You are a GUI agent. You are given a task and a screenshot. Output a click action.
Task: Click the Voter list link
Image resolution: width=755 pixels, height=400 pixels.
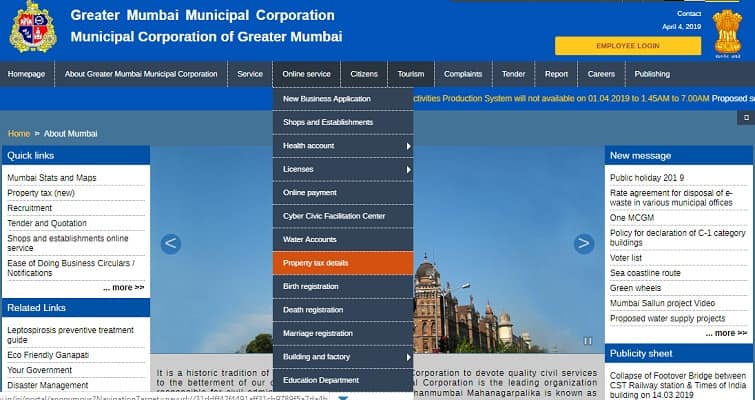pos(626,258)
